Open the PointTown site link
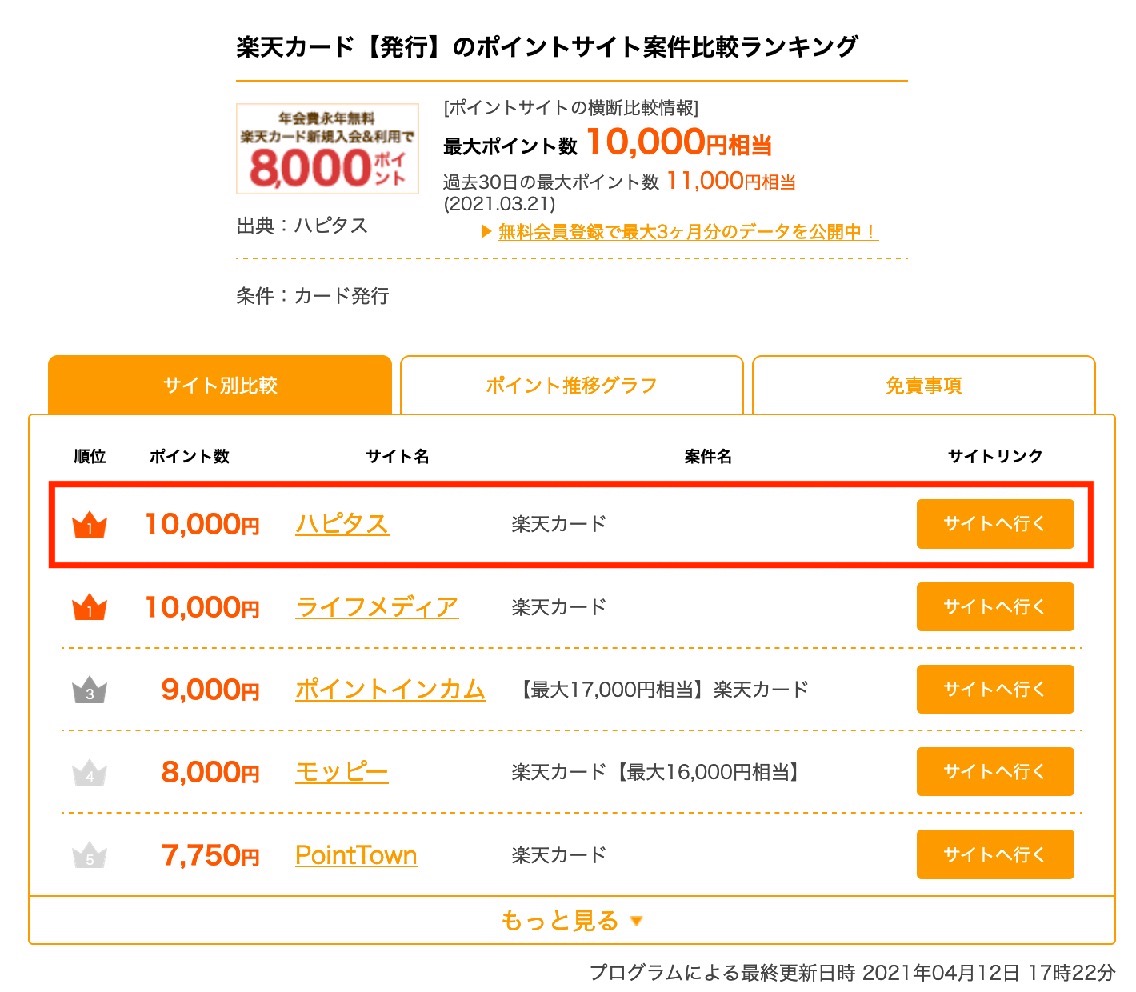Viewport: 1136px width, 992px height. click(356, 855)
